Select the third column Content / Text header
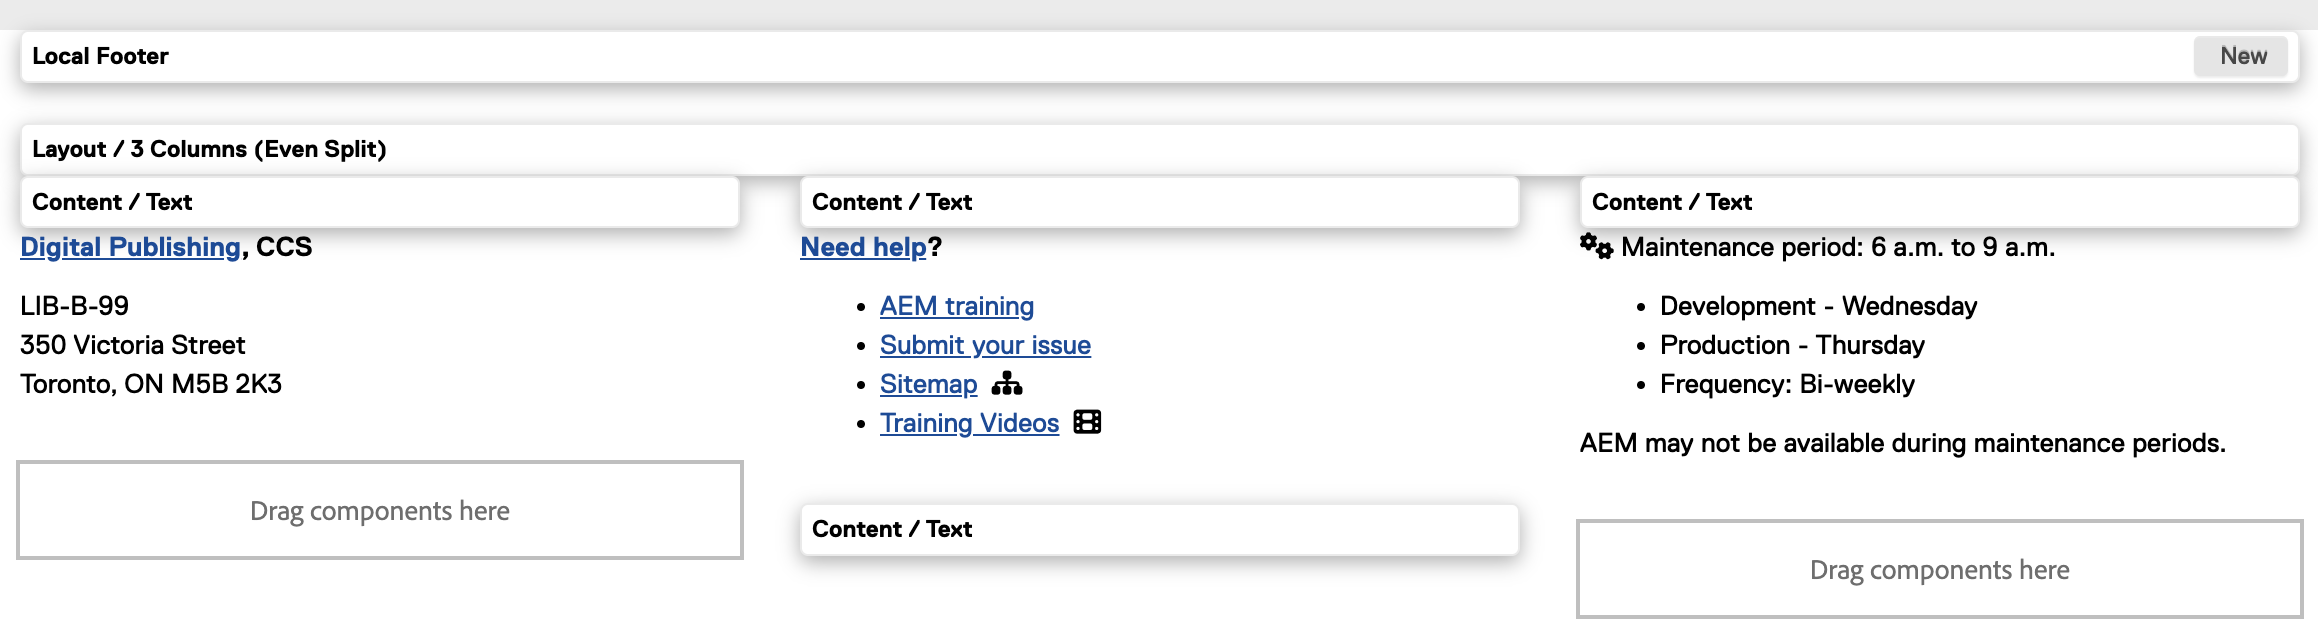This screenshot has width=2318, height=638. 1938,202
